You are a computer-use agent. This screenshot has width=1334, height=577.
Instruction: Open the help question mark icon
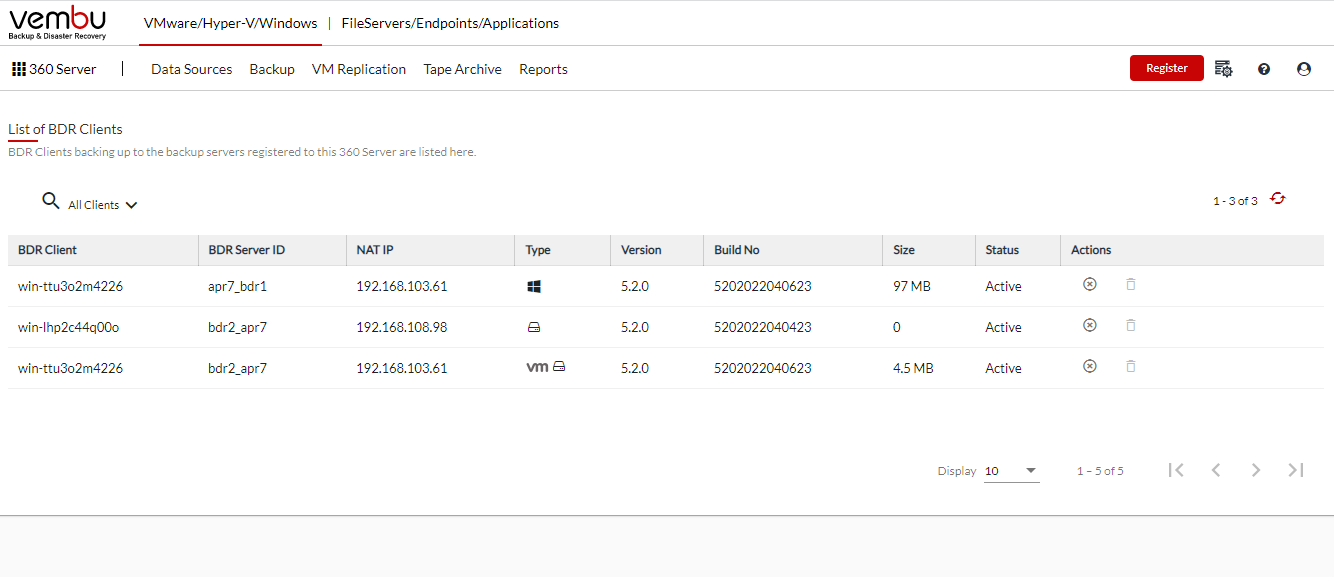1264,69
